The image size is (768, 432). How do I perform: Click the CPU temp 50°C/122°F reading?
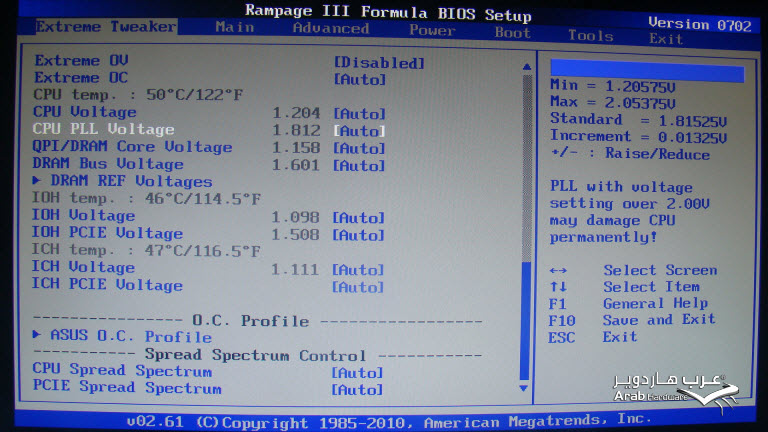pos(138,95)
